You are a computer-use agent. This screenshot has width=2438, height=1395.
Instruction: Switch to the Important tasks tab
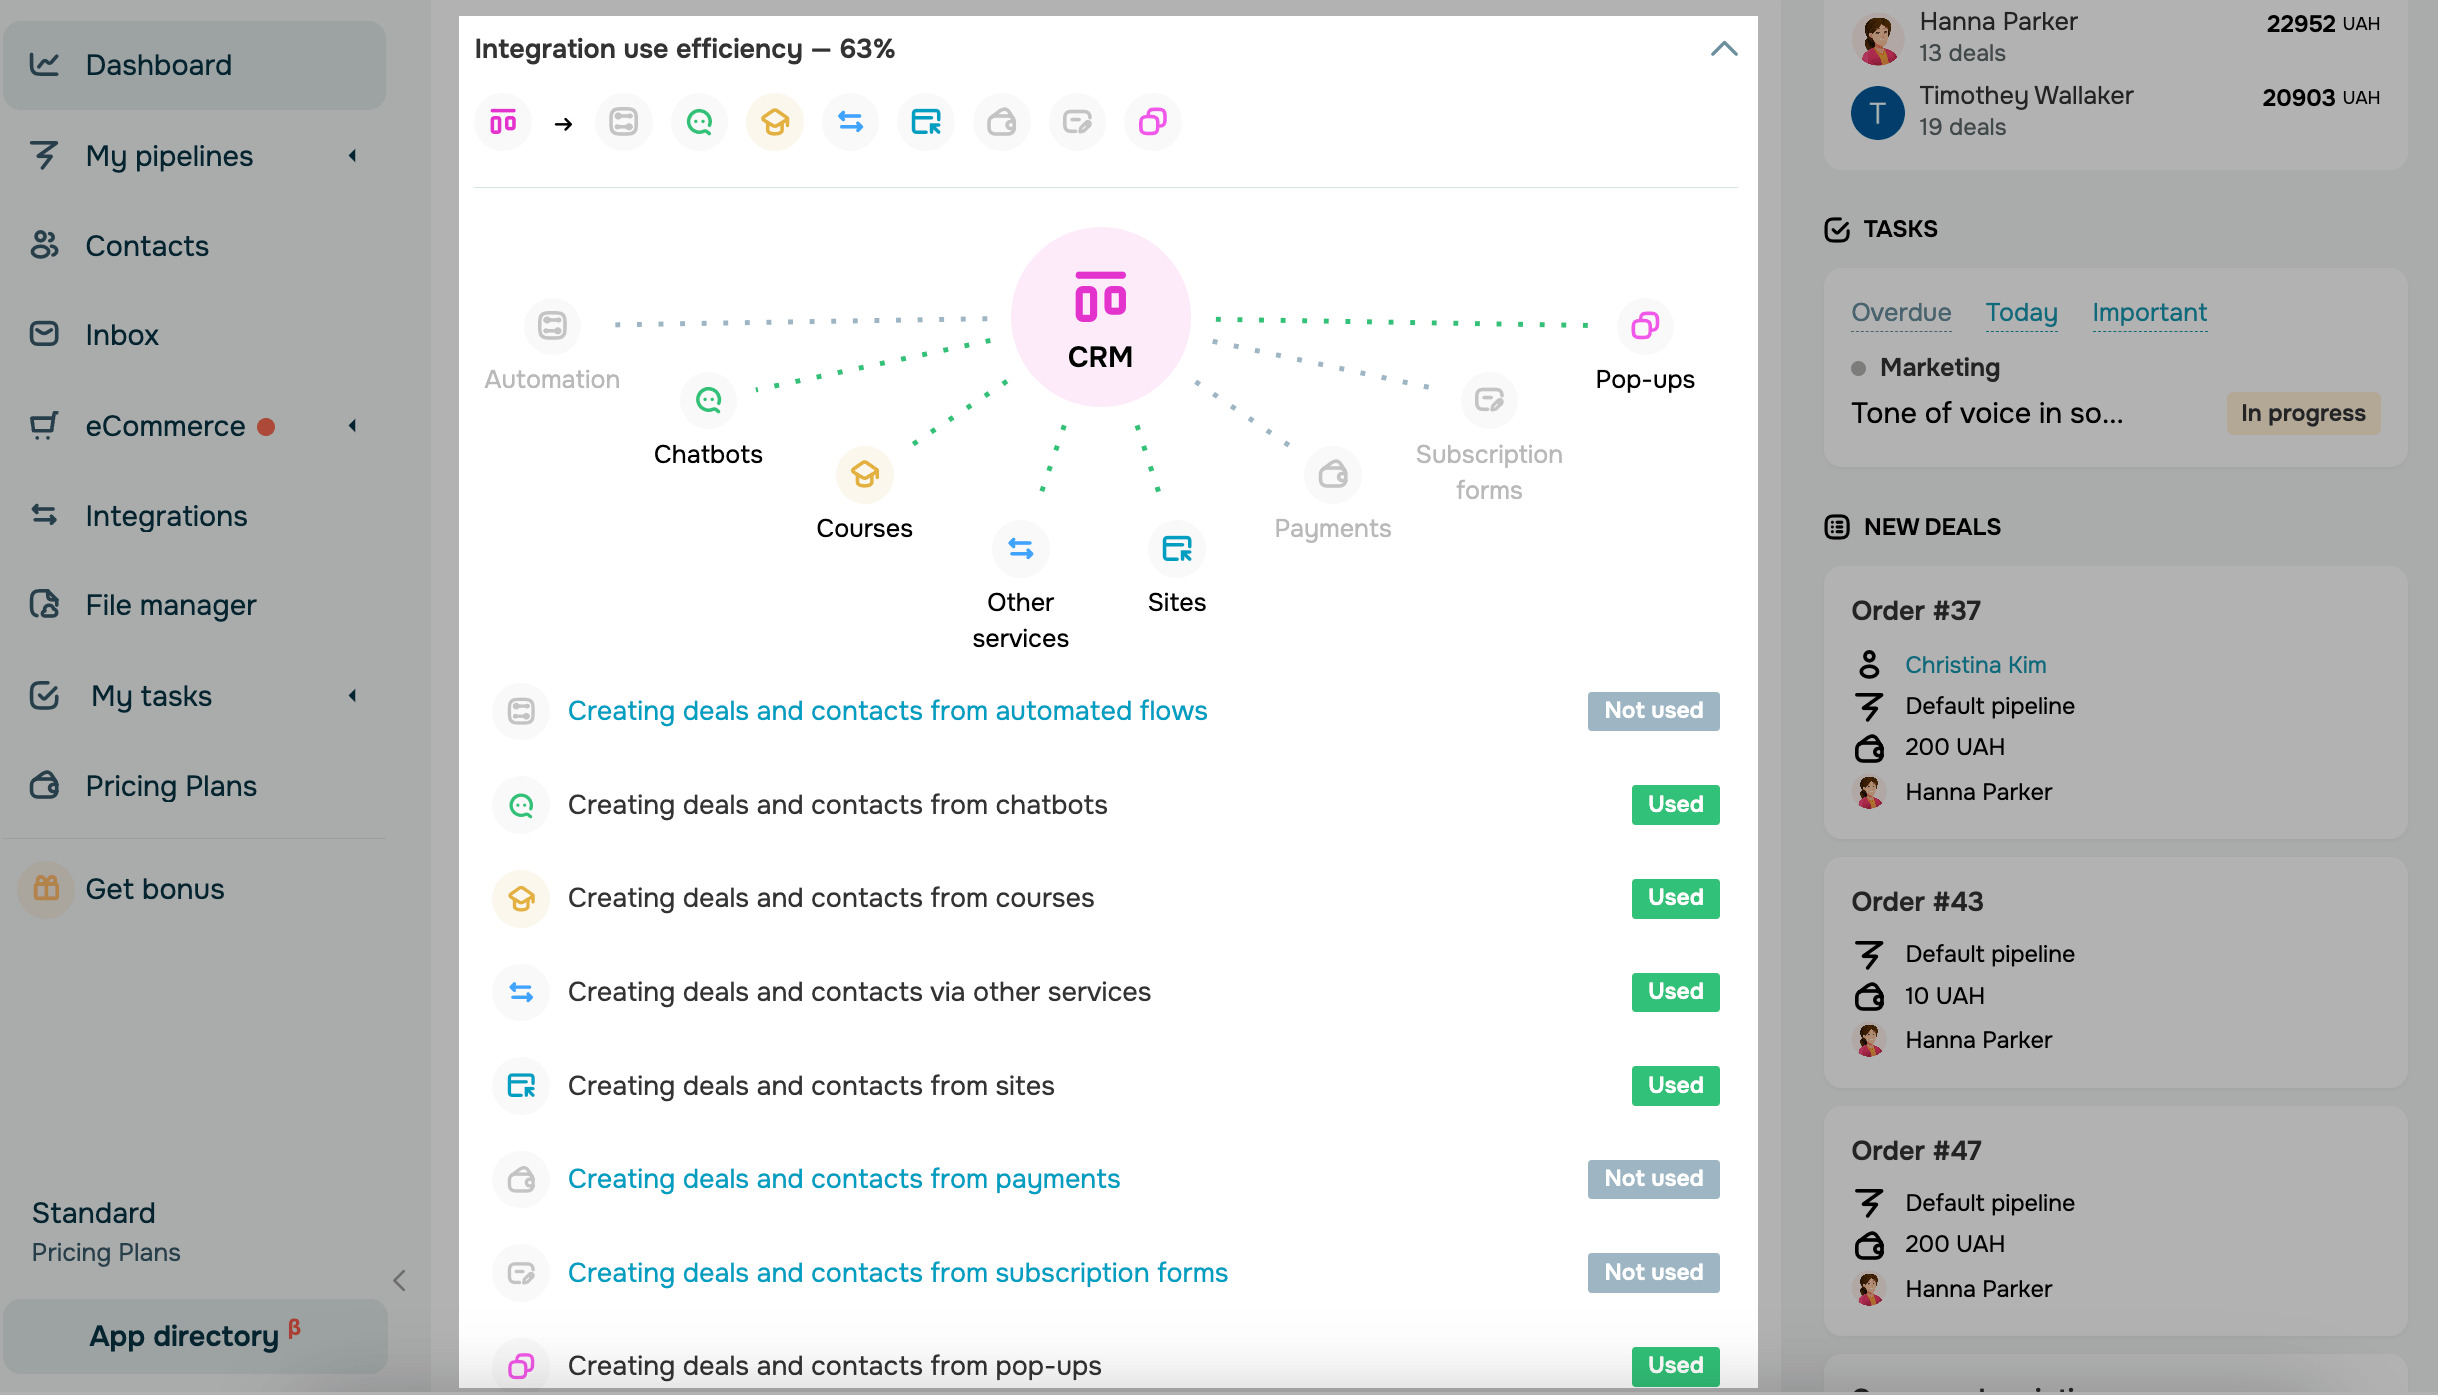2148,313
